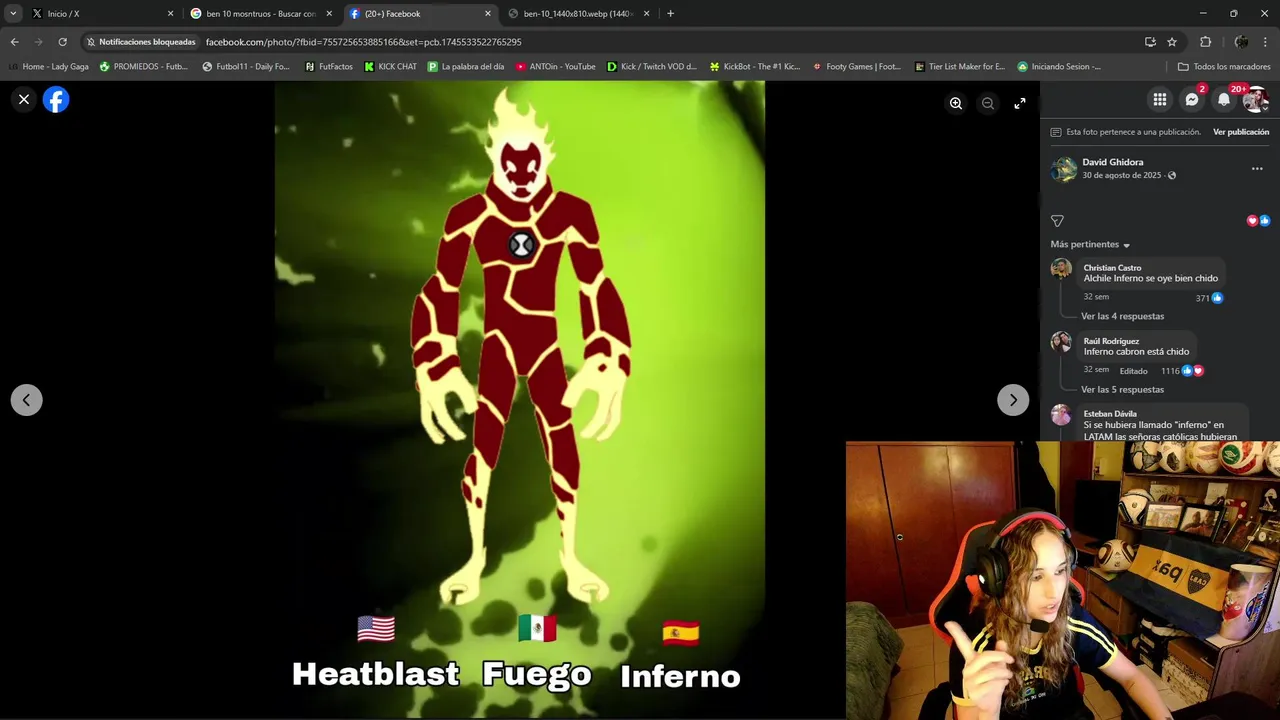
Task: Open David Ghidora's profile picture
Action: click(x=1063, y=169)
